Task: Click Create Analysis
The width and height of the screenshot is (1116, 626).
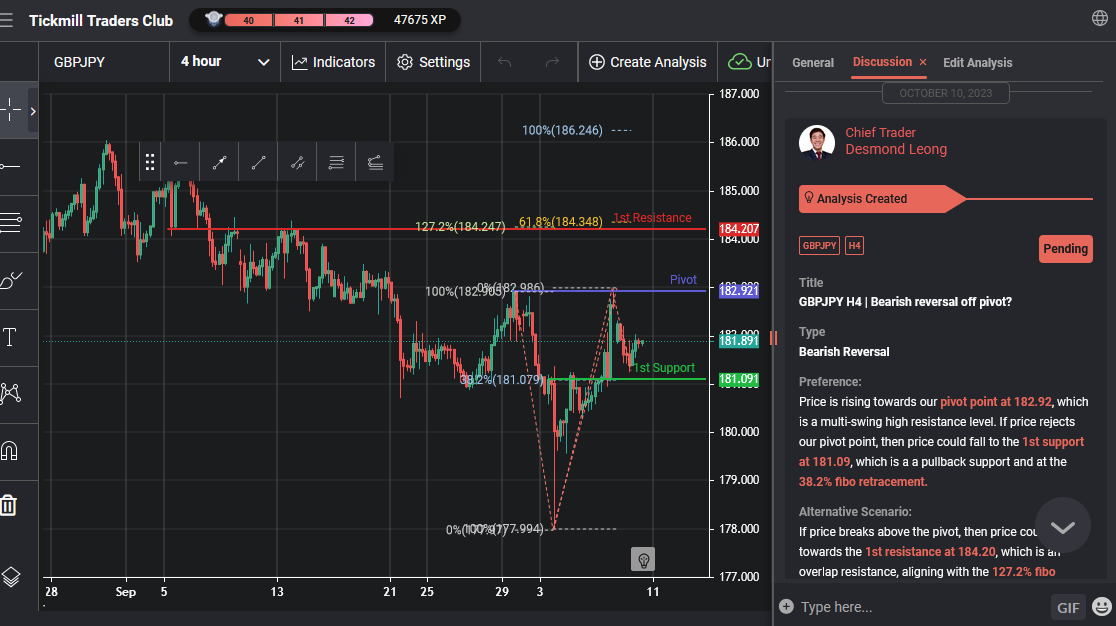Action: click(648, 62)
